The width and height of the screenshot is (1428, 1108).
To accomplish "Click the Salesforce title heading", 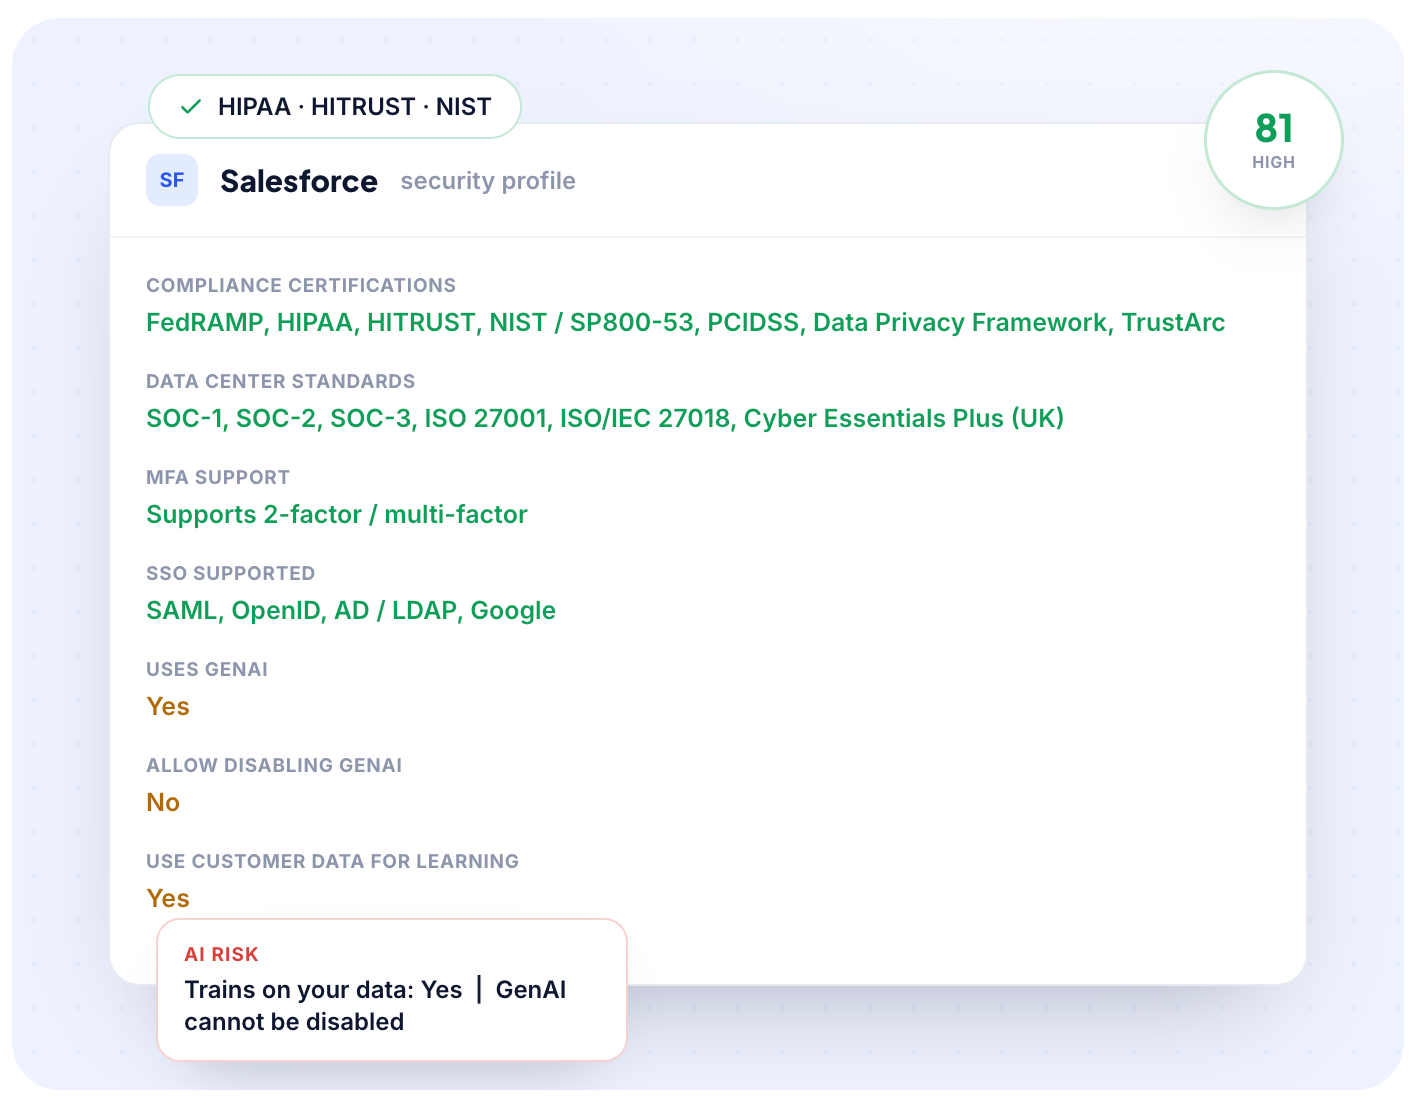I will click(299, 181).
